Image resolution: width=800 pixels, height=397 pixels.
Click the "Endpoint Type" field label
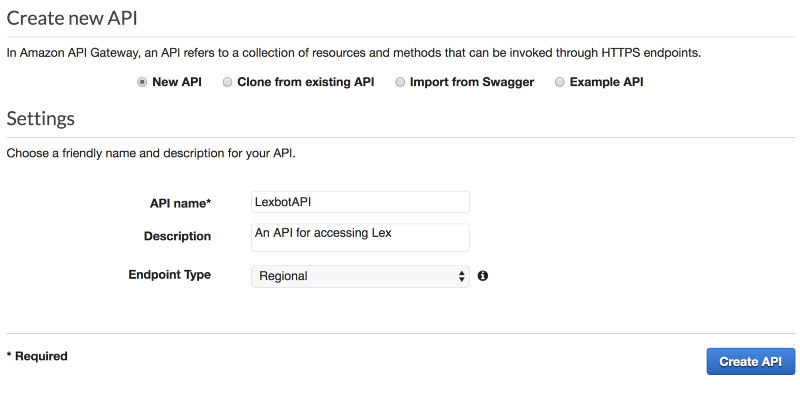(x=169, y=275)
